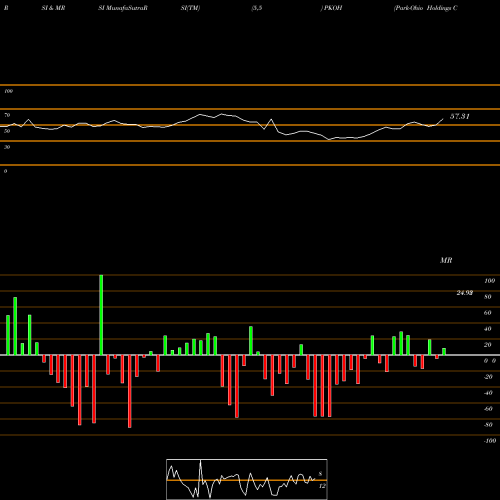Image resolution: width=500 pixels, height=500 pixels.
Task: Click the MR indicator title
Action: coord(446,260)
